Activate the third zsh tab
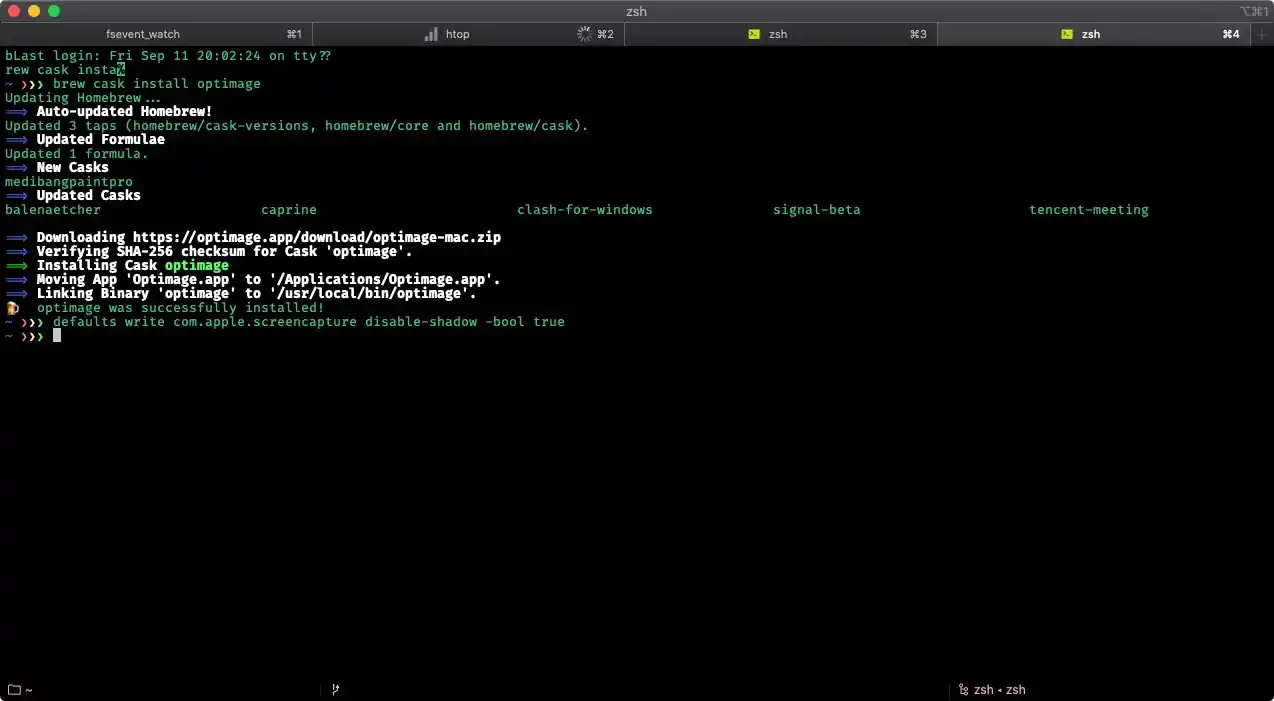 778,33
